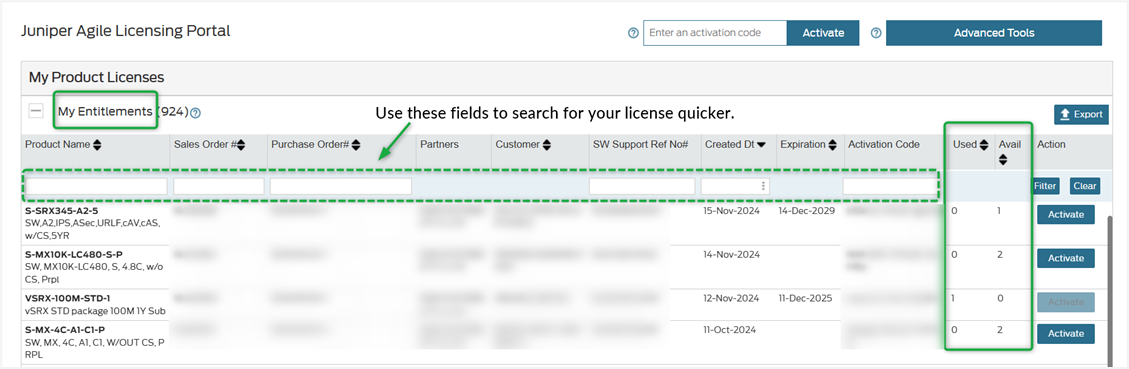Collapse the My Entitlements section
The width and height of the screenshot is (1129, 369).
click(x=36, y=112)
